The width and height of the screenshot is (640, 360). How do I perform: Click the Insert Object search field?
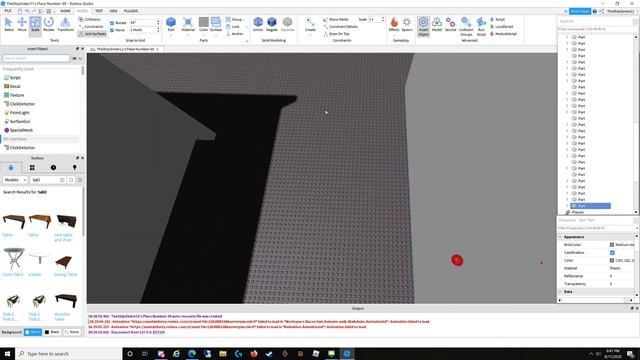36,59
